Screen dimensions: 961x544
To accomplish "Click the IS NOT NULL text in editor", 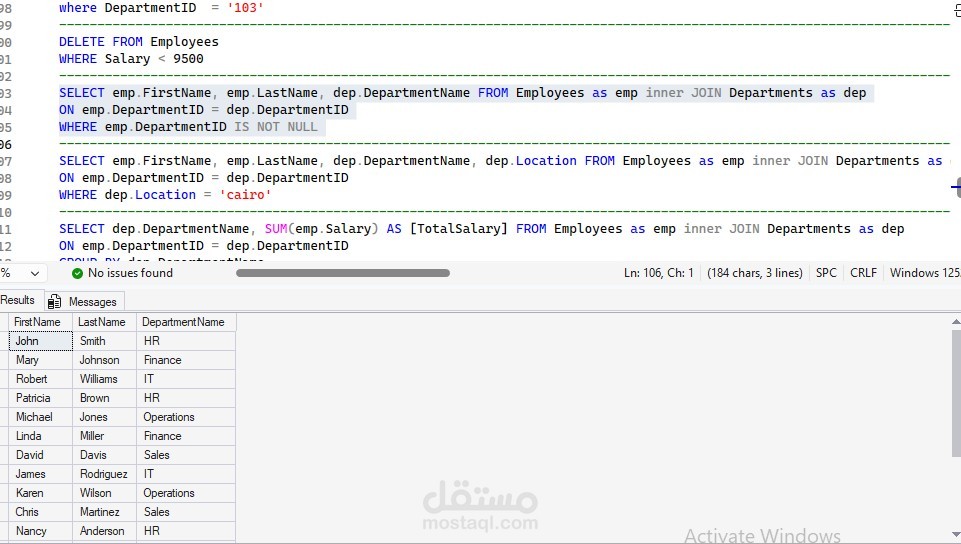I will [x=276, y=127].
